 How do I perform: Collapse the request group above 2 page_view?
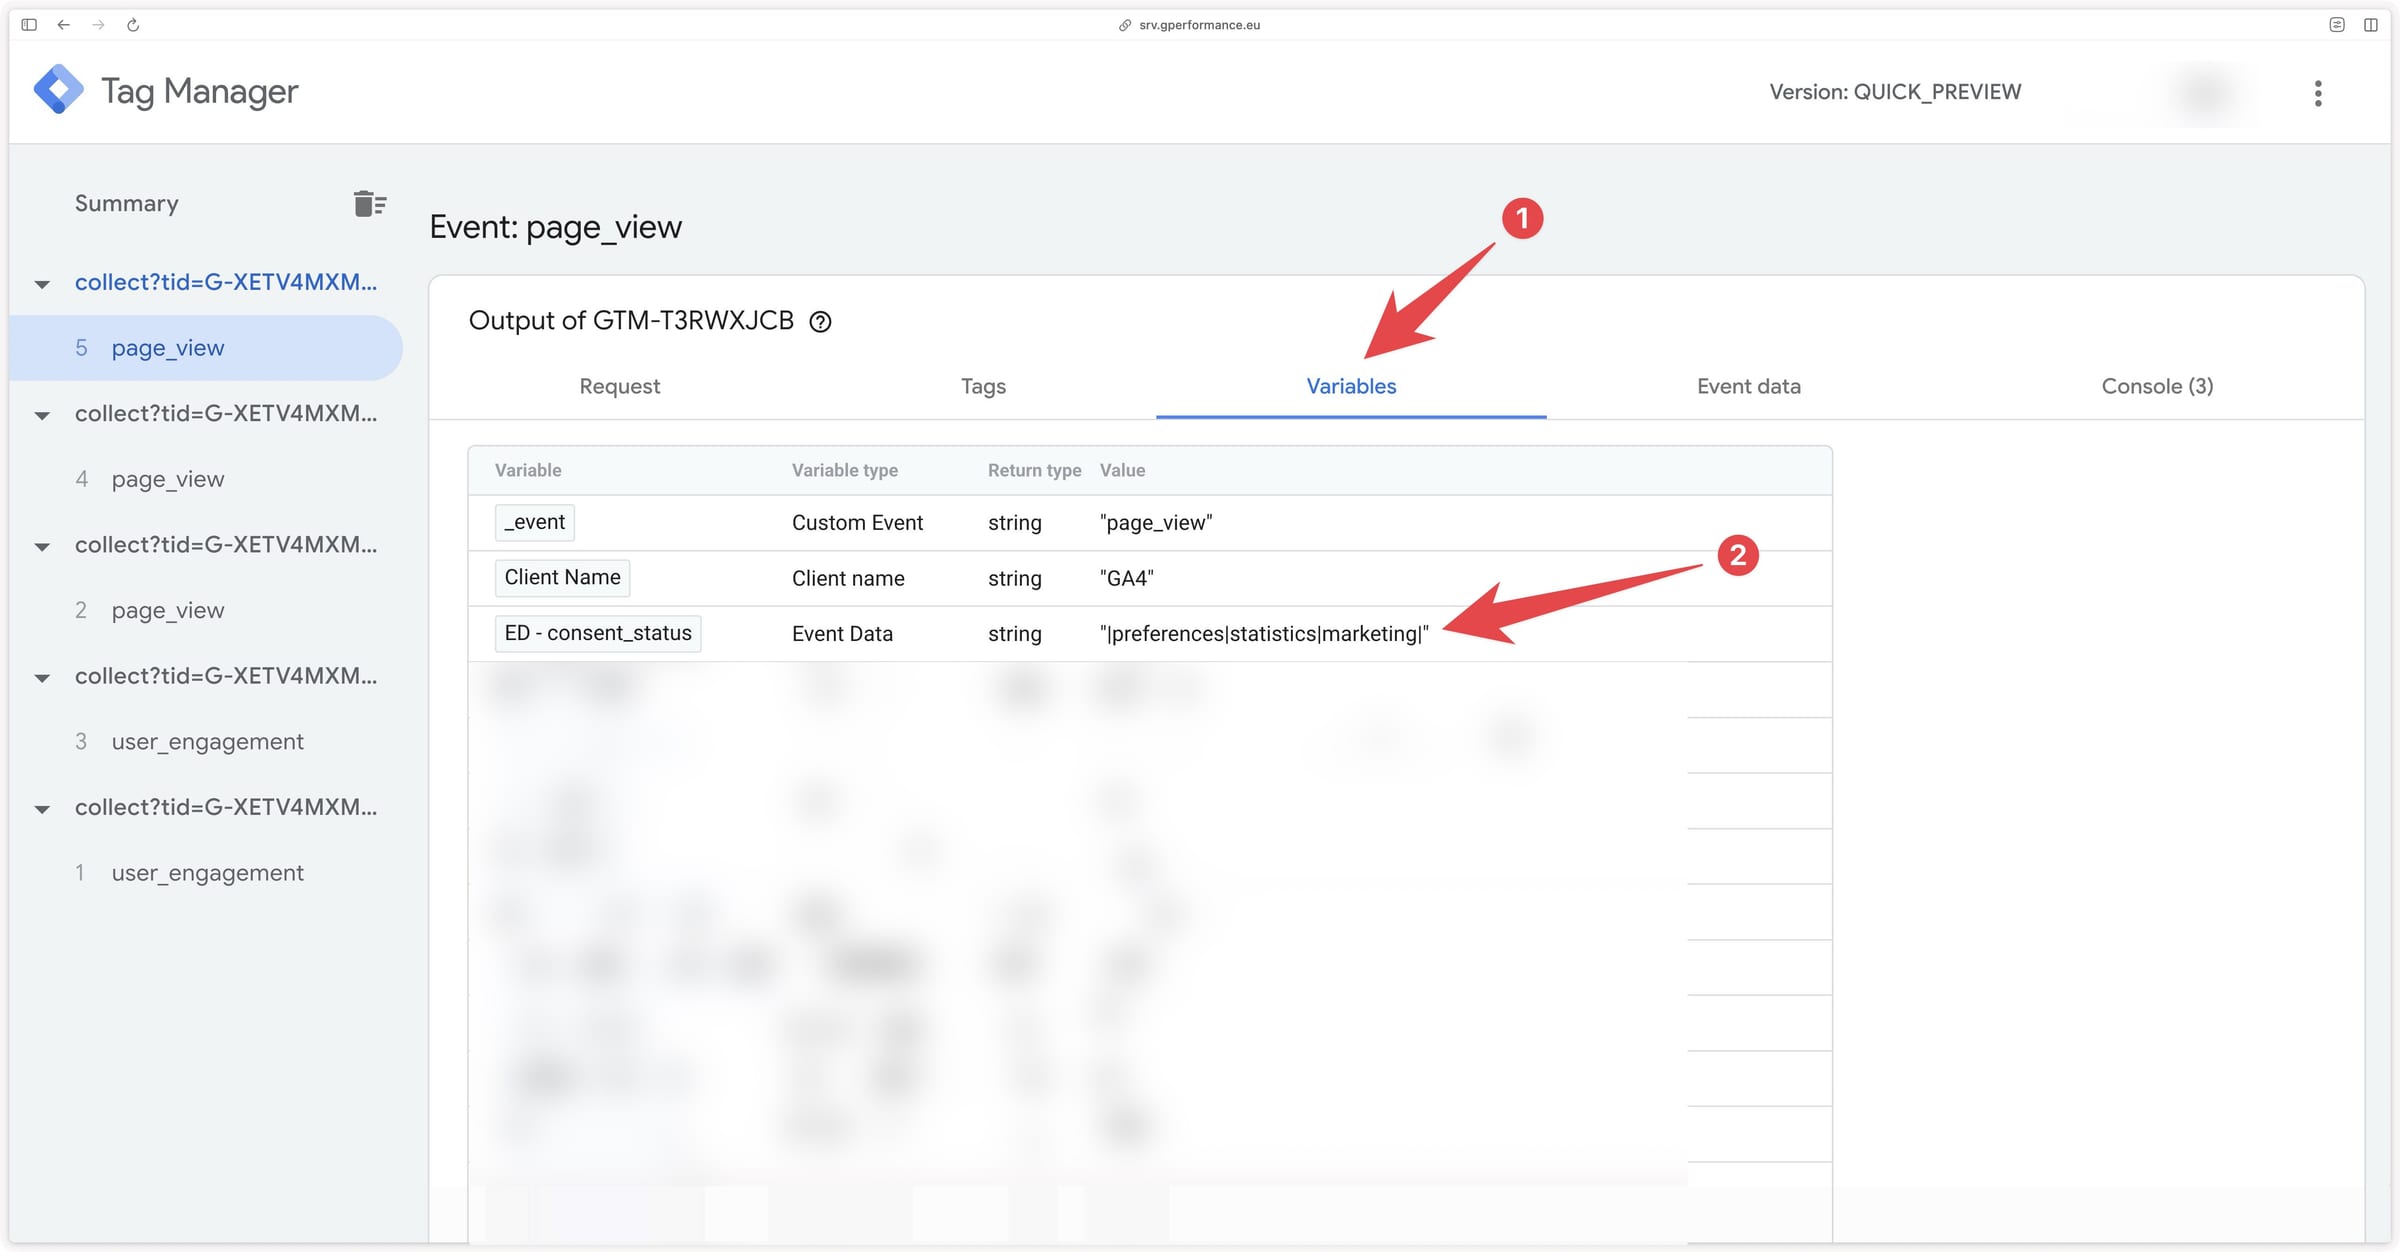[x=42, y=546]
